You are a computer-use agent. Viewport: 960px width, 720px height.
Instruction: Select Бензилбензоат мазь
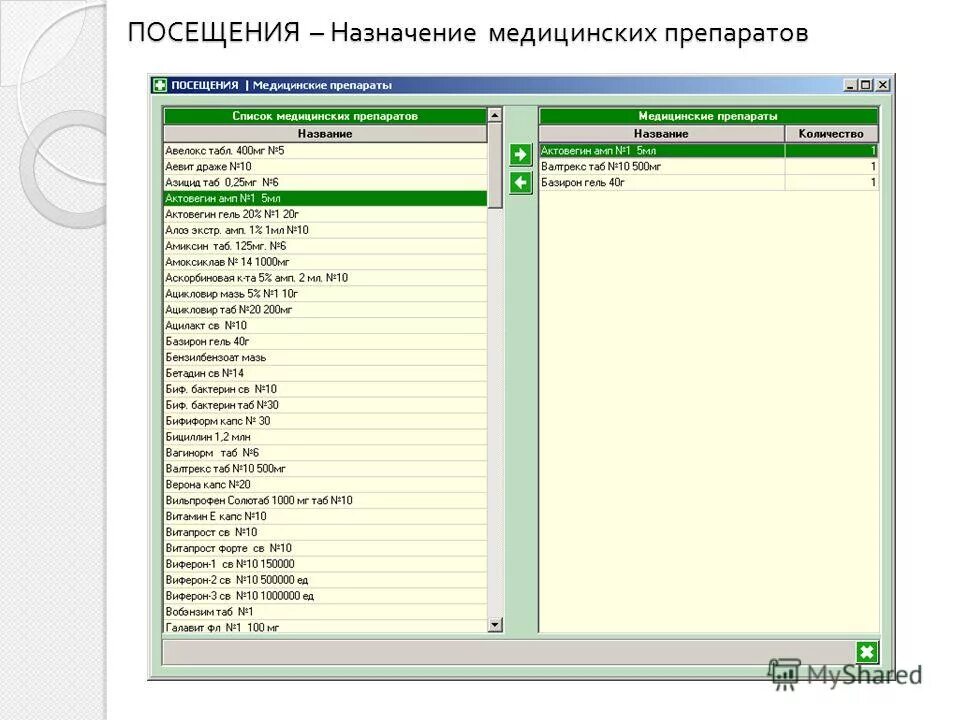point(325,358)
